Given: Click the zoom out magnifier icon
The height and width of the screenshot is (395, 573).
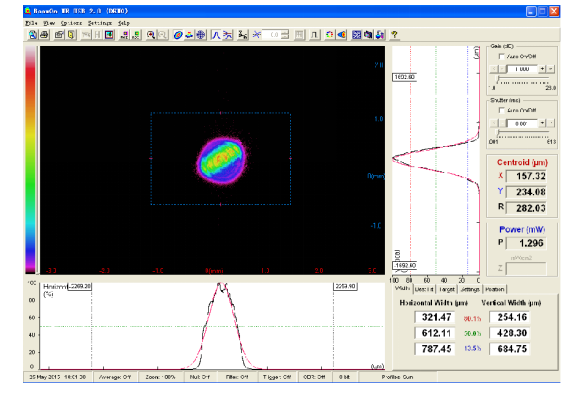Looking at the screenshot, I should (x=162, y=35).
